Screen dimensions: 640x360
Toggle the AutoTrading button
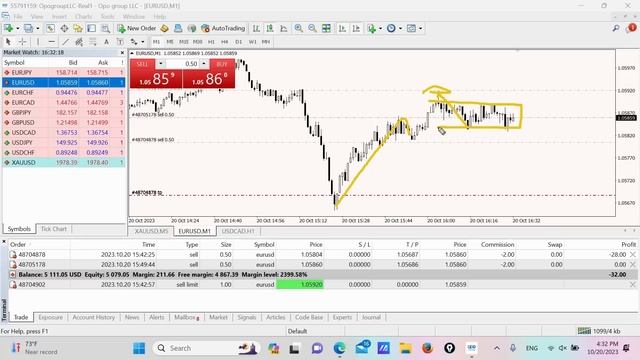coord(223,28)
